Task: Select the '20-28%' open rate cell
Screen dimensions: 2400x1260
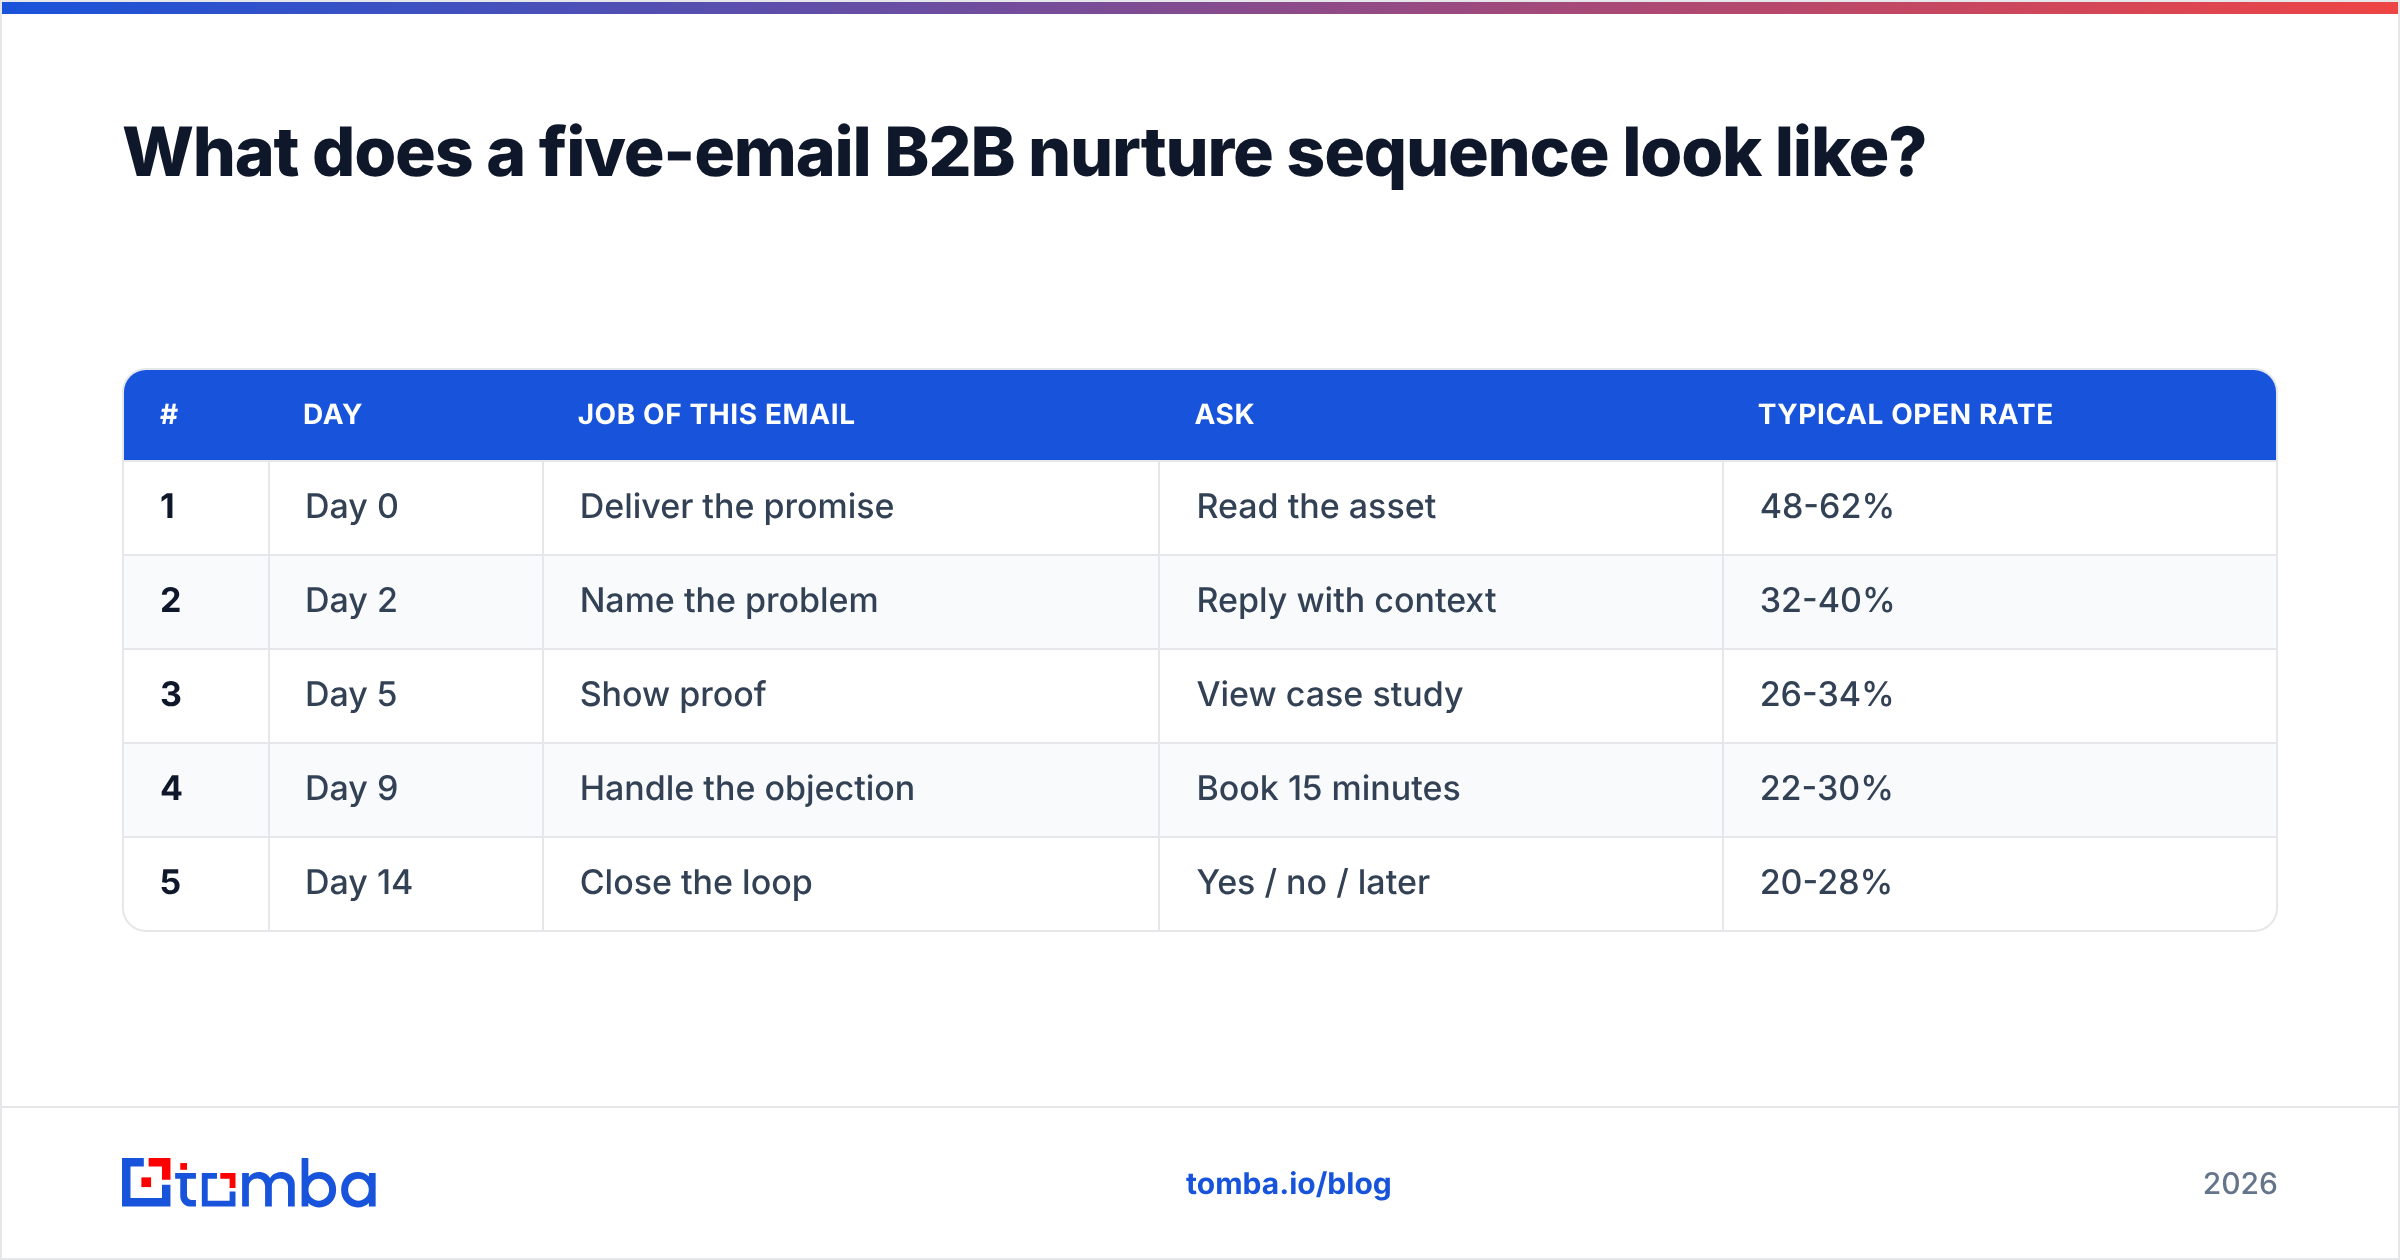Action: click(2000, 883)
